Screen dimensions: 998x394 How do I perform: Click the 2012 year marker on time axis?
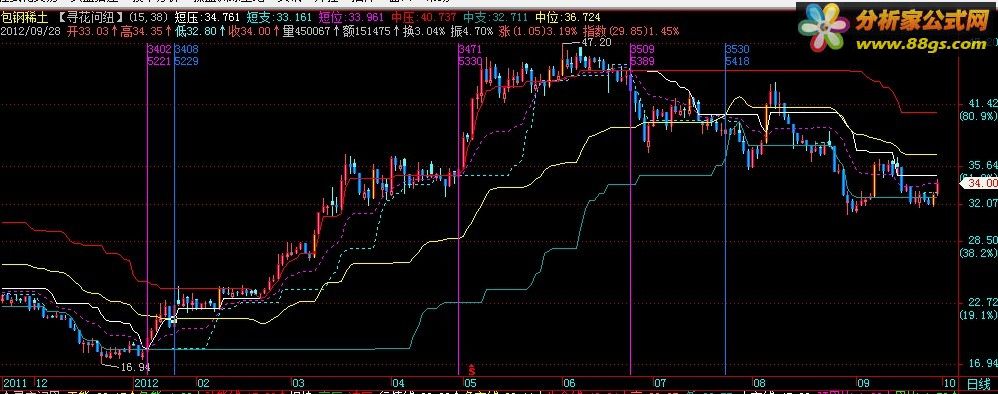[144, 384]
